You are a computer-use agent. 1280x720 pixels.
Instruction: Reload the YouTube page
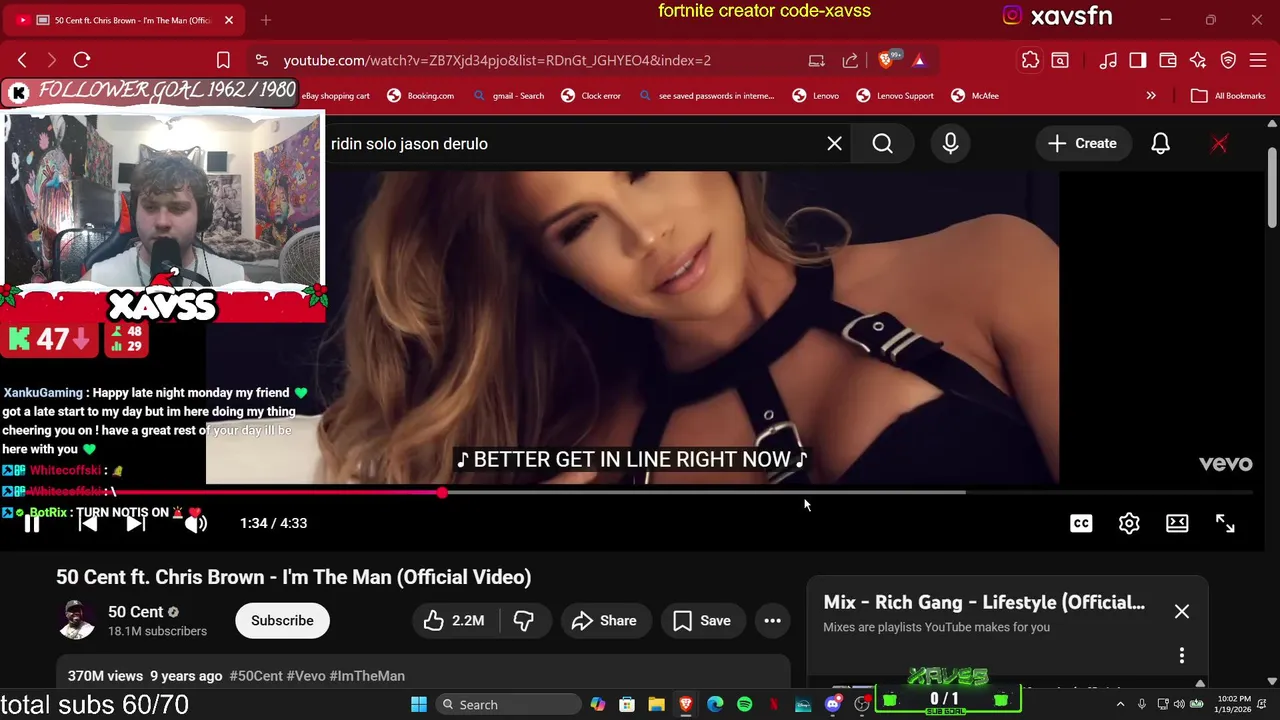tap(82, 60)
